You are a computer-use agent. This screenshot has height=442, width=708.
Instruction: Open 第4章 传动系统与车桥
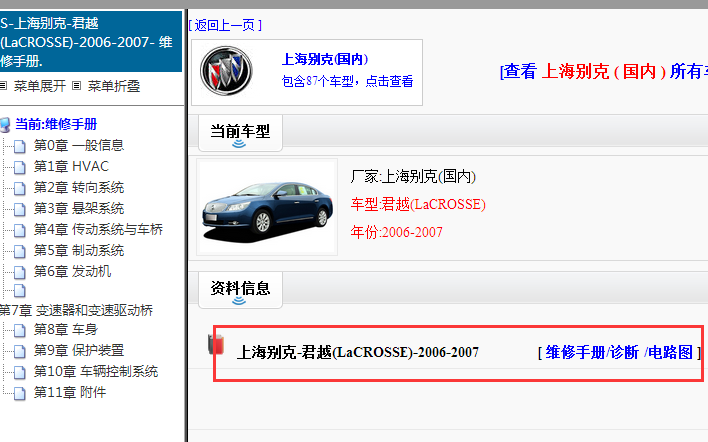[x=98, y=229]
